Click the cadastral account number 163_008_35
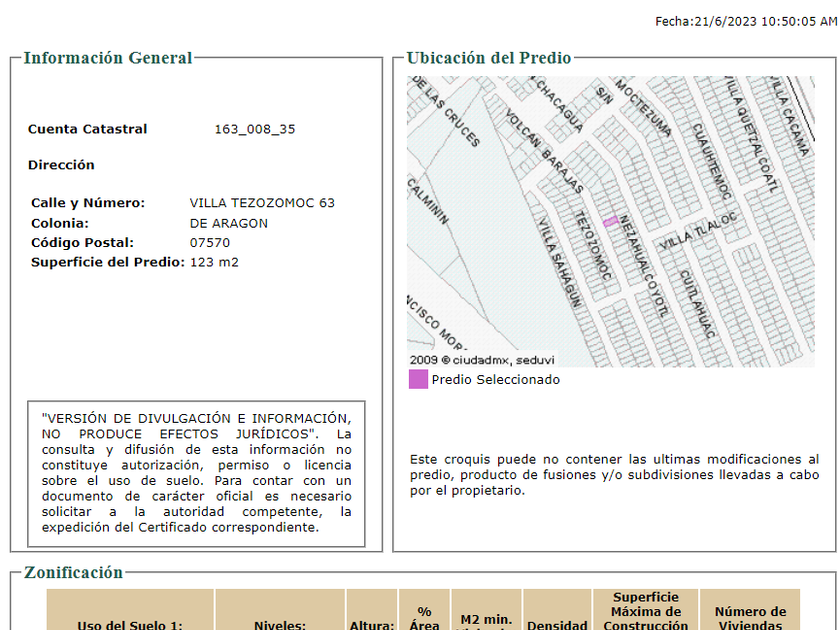The height and width of the screenshot is (630, 840). [x=255, y=129]
